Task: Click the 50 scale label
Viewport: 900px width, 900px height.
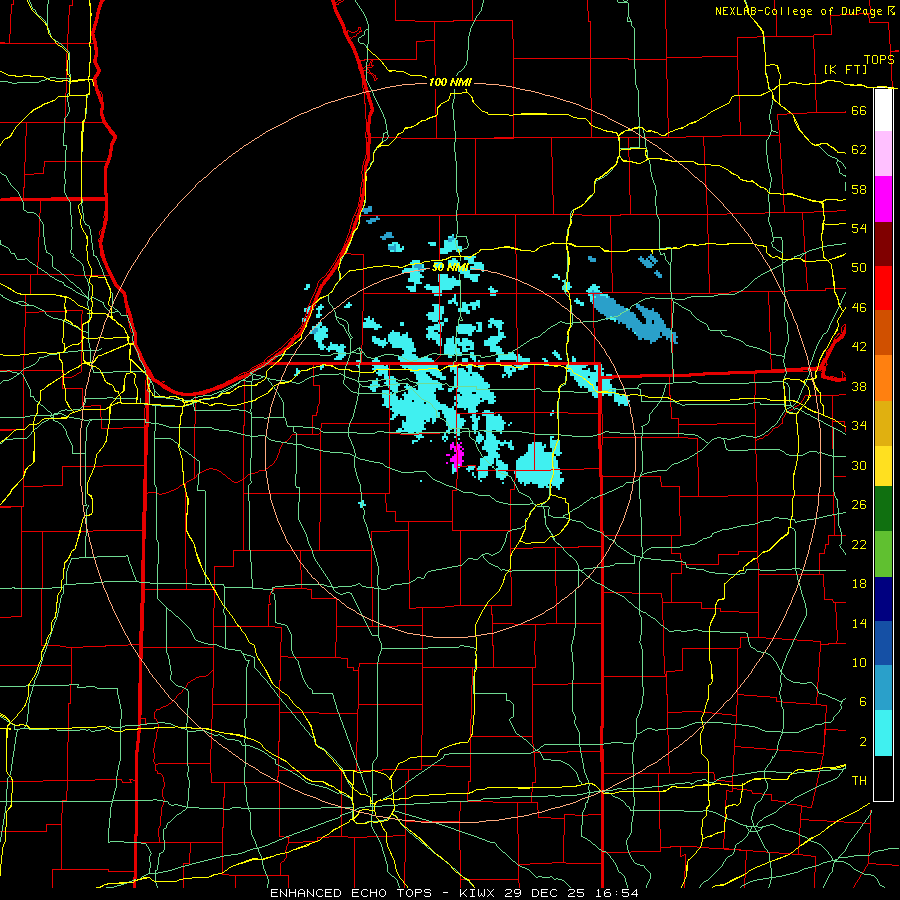Action: coord(859,268)
